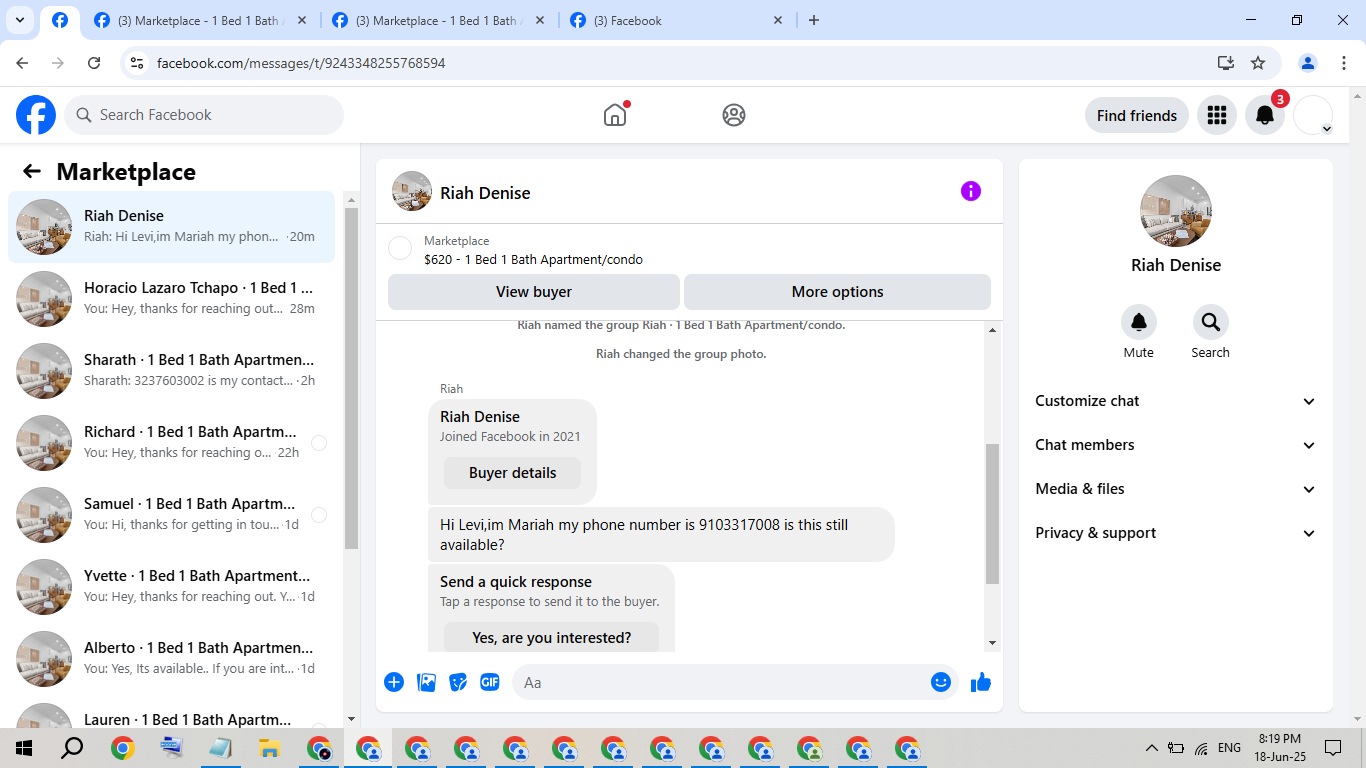
Task: Open the taskbar clock showing 8:19 PM
Action: click(1279, 748)
